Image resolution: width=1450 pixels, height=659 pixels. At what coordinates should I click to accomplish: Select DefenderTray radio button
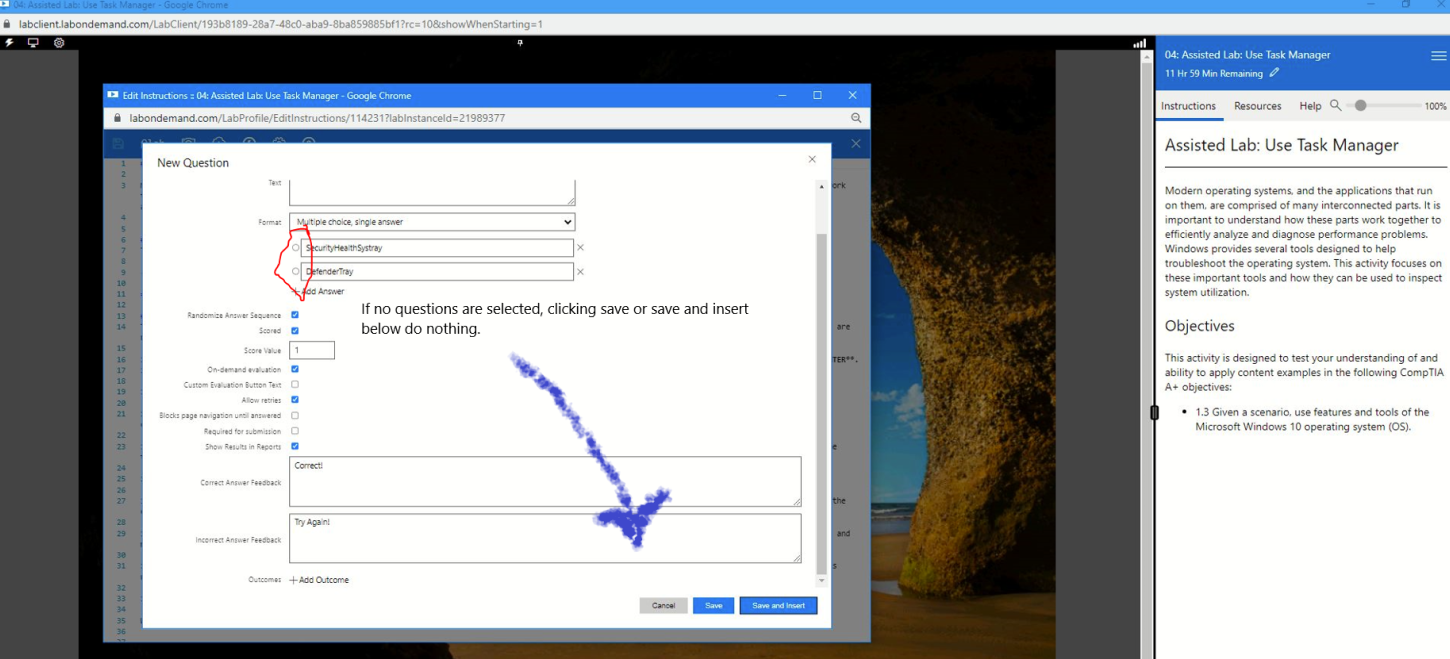pos(295,271)
